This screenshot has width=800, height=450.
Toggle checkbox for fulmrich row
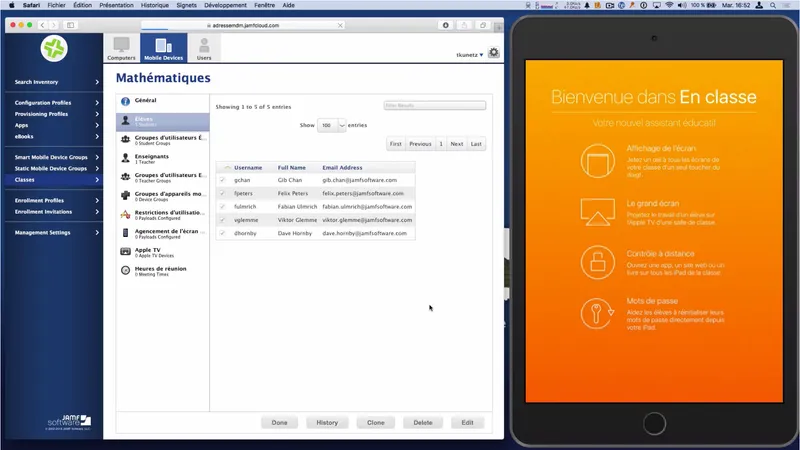point(222,207)
